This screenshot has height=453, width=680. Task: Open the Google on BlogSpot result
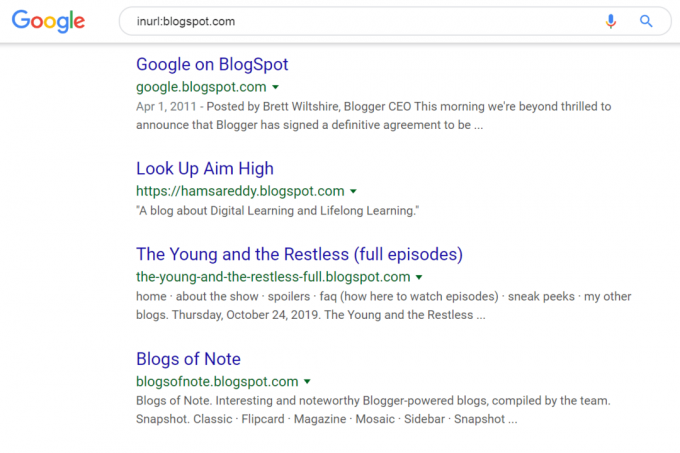point(212,65)
